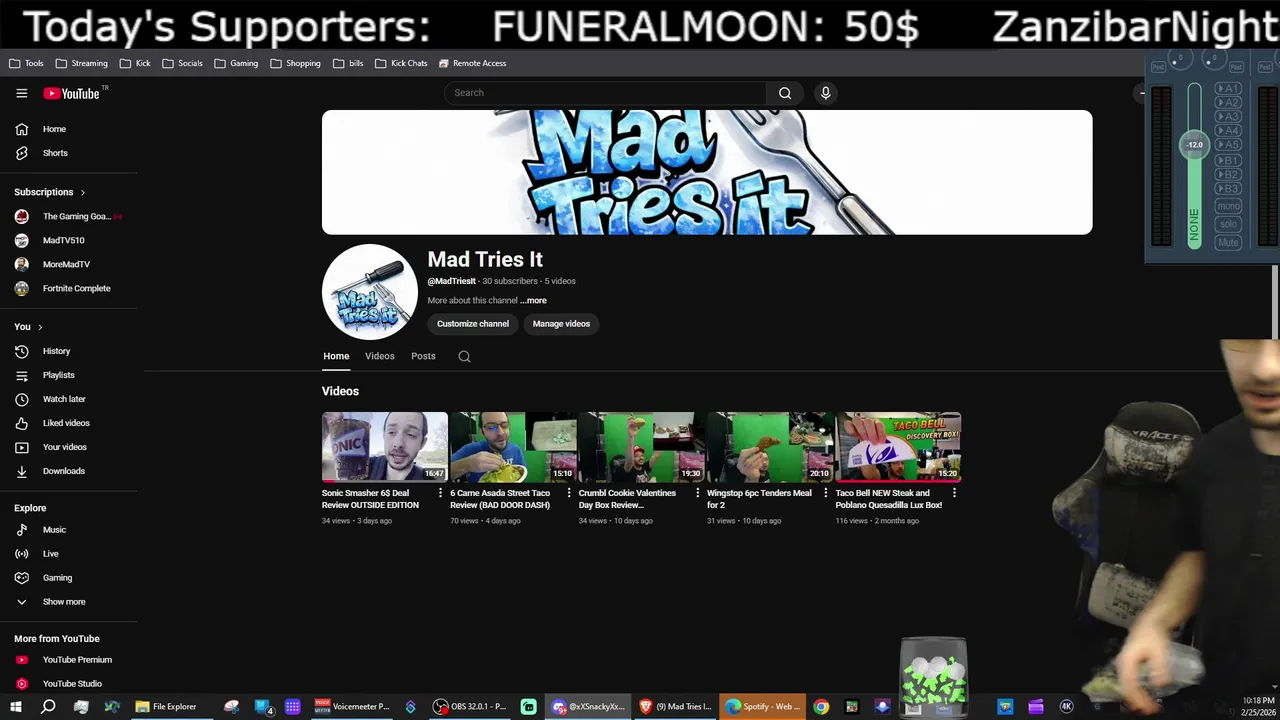
Task: Click in the YouTube search field
Action: [x=605, y=93]
